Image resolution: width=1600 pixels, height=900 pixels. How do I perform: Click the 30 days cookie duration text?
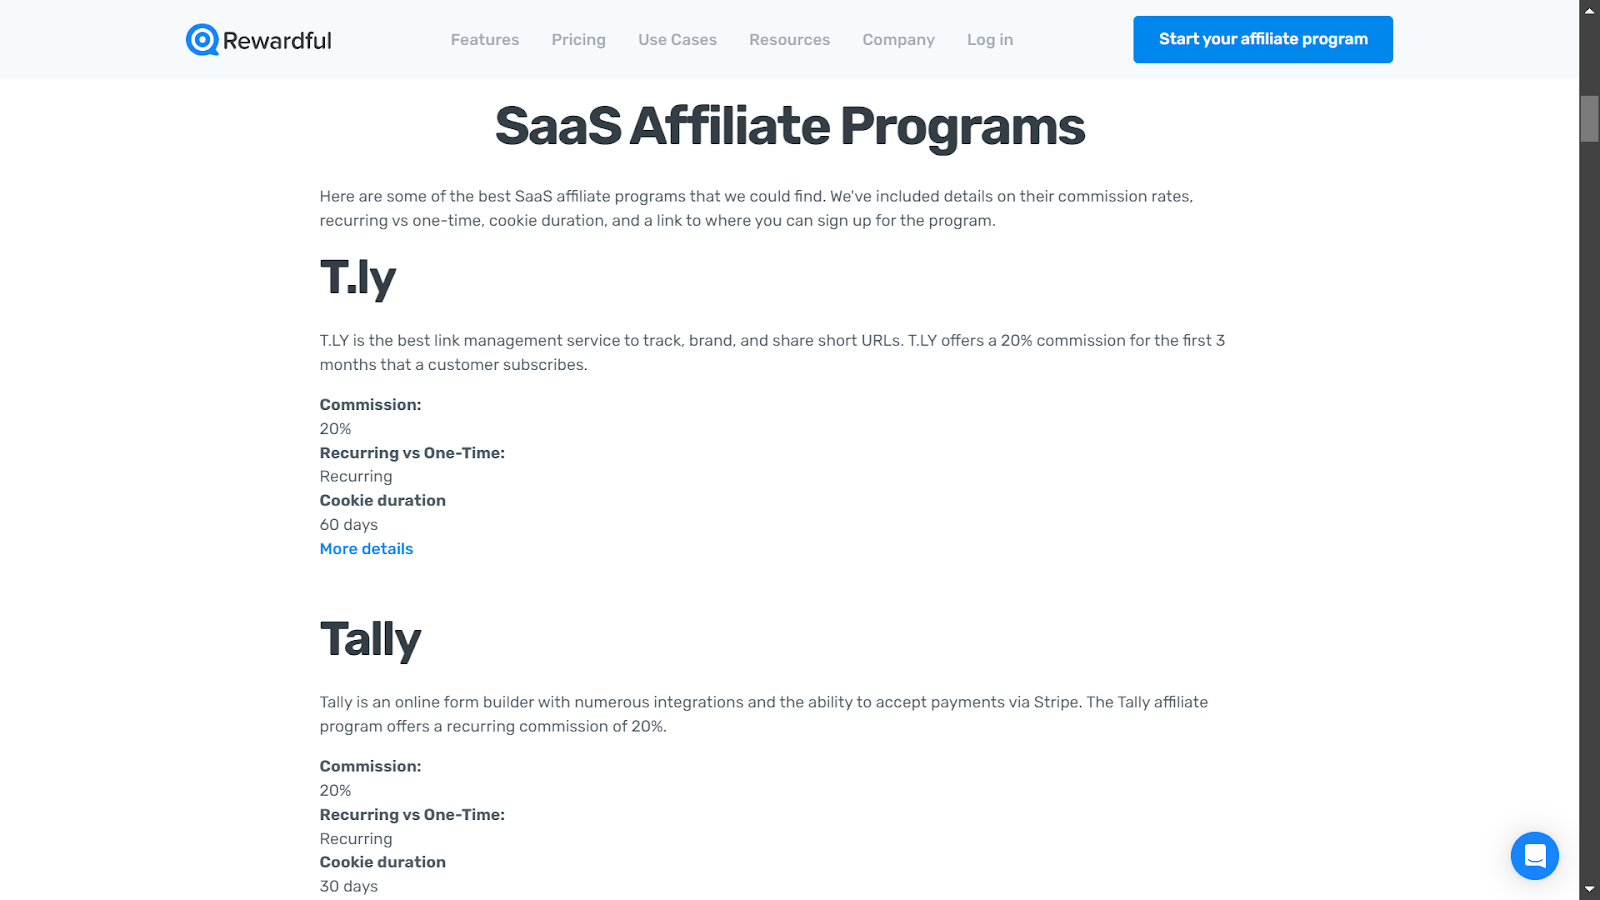tap(349, 886)
